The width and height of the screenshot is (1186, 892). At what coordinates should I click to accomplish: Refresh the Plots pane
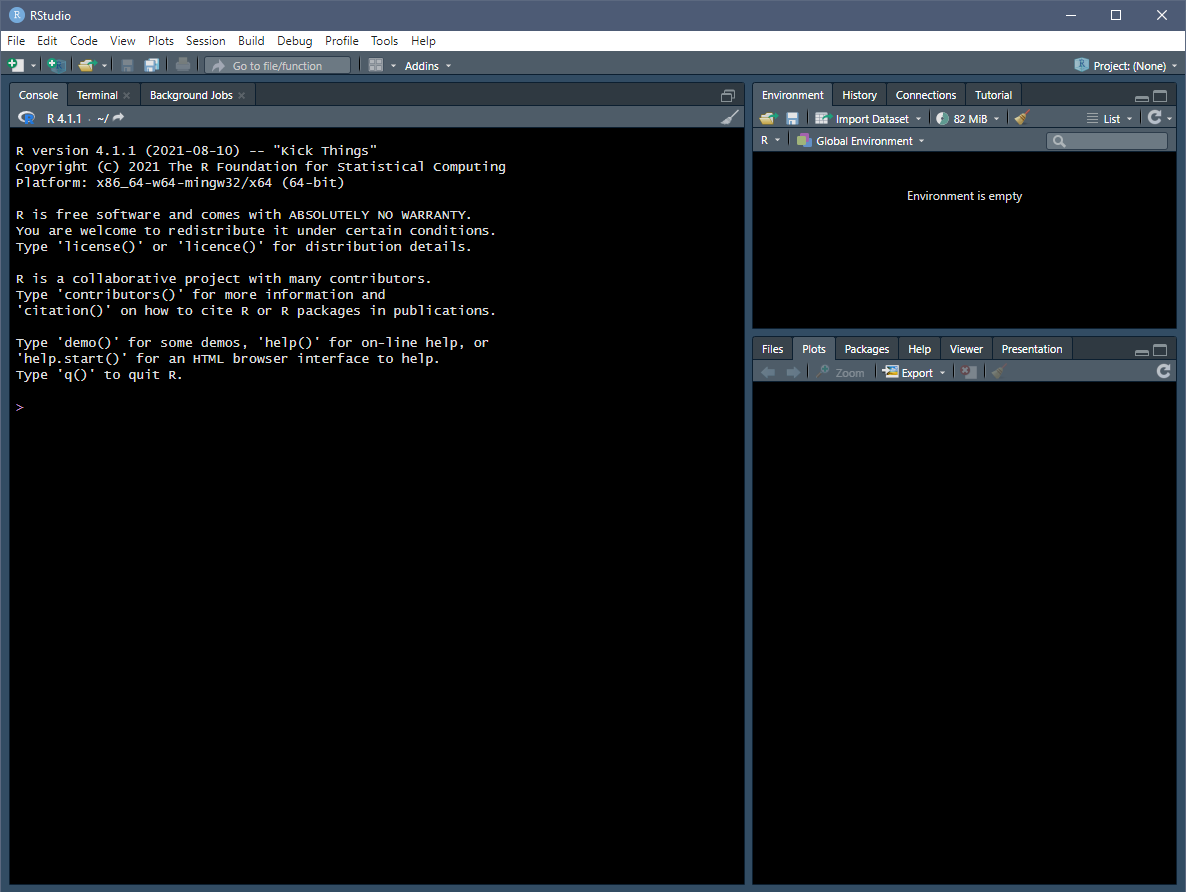coord(1163,371)
